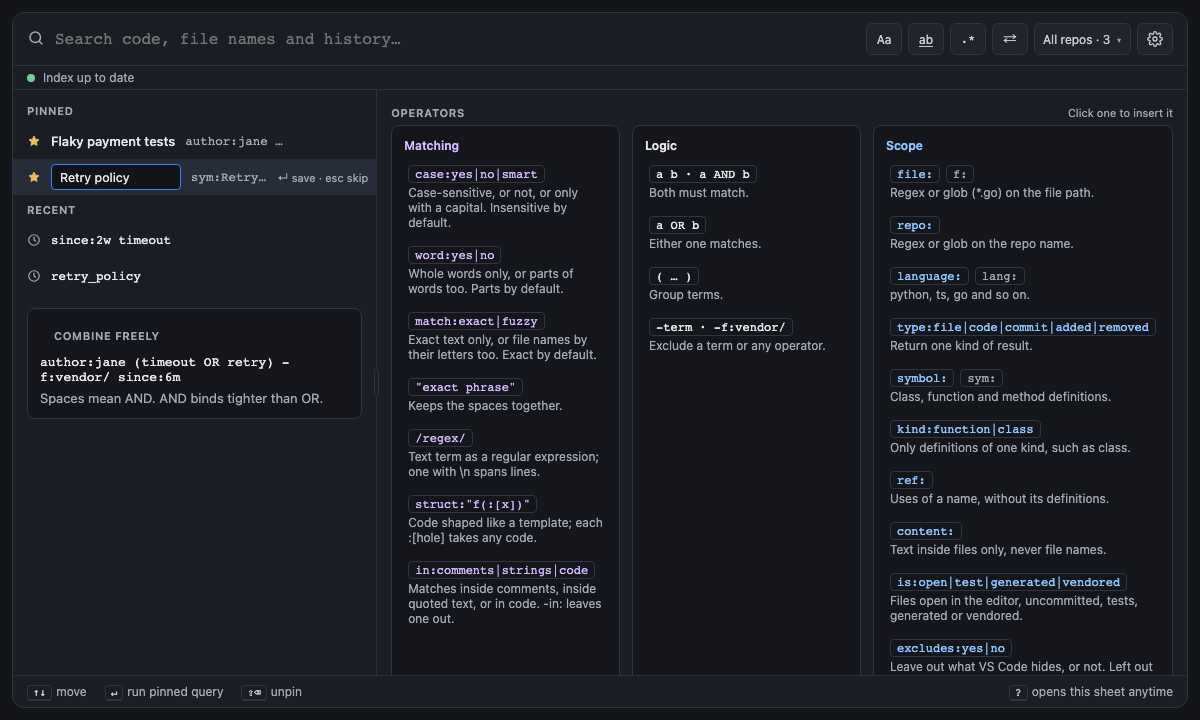The height and width of the screenshot is (720, 1200).
Task: Toggle the replace swap arrows button
Action: click(1010, 39)
